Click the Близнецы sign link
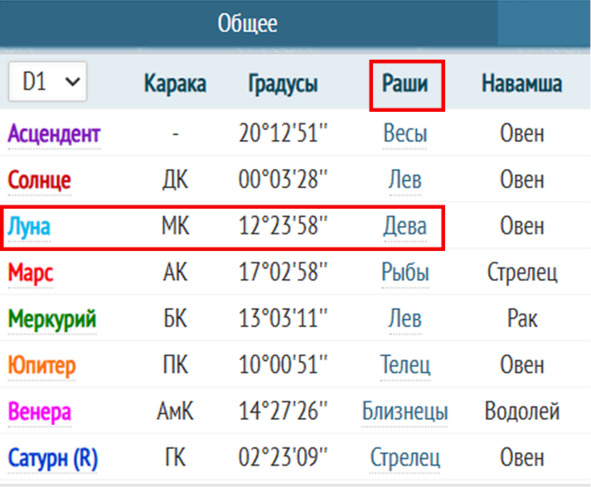The width and height of the screenshot is (591, 487). (405, 411)
